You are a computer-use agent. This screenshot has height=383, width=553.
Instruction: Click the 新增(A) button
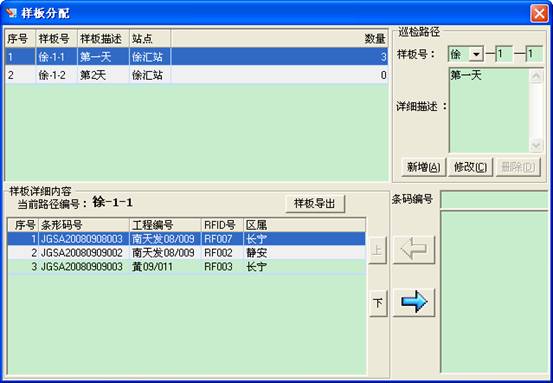coord(424,167)
